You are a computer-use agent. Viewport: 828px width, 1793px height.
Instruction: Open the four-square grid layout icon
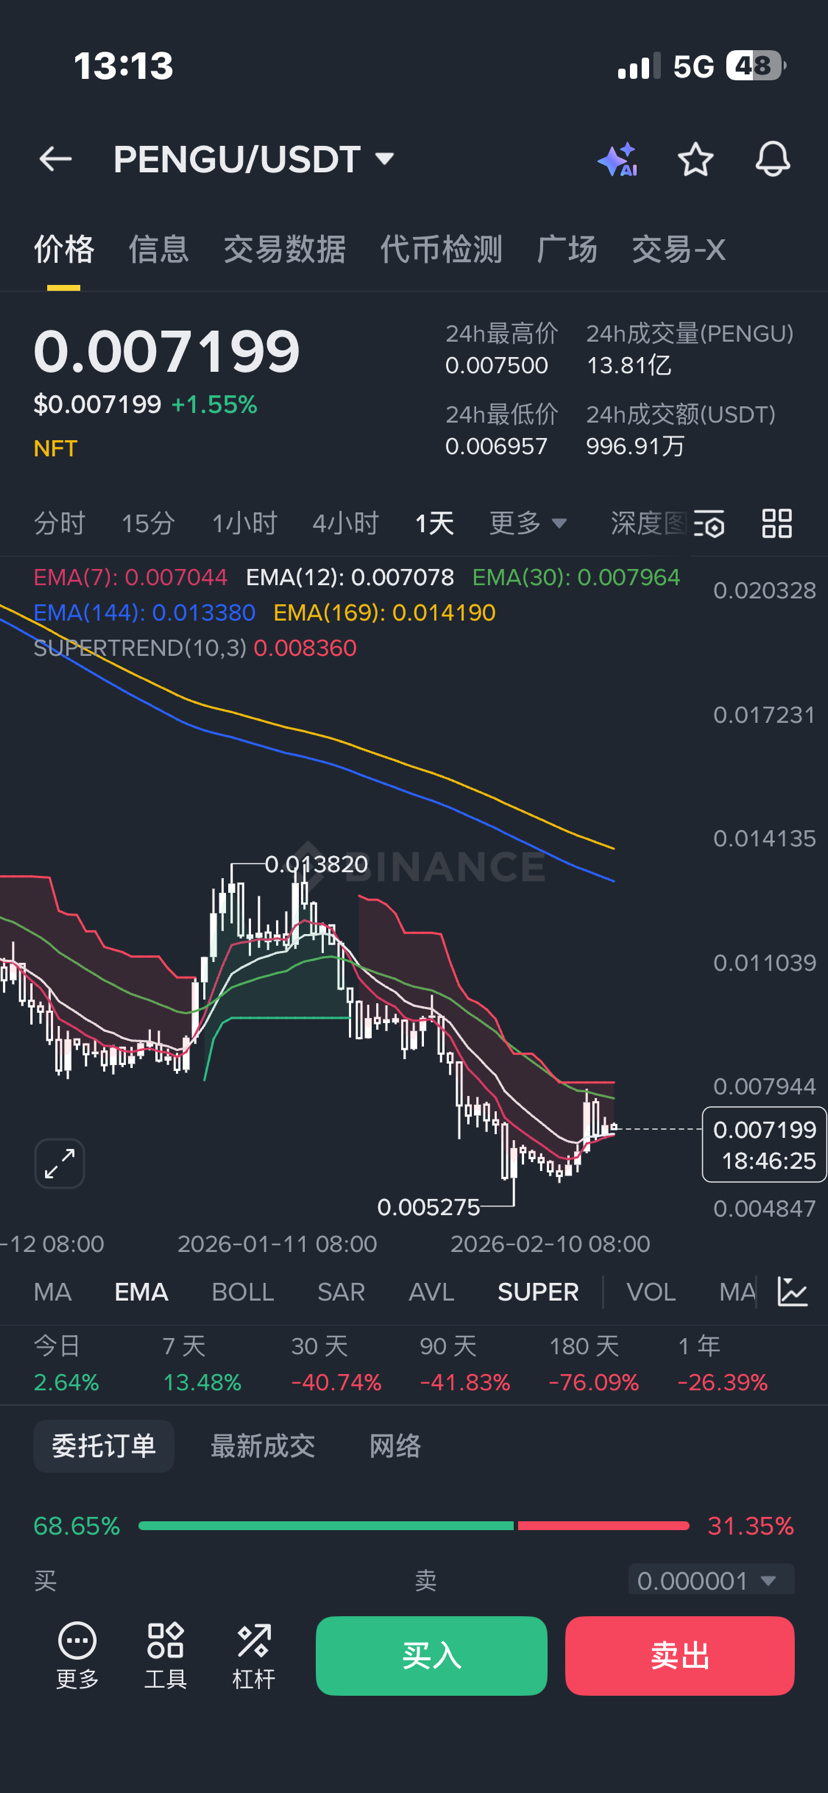click(777, 524)
